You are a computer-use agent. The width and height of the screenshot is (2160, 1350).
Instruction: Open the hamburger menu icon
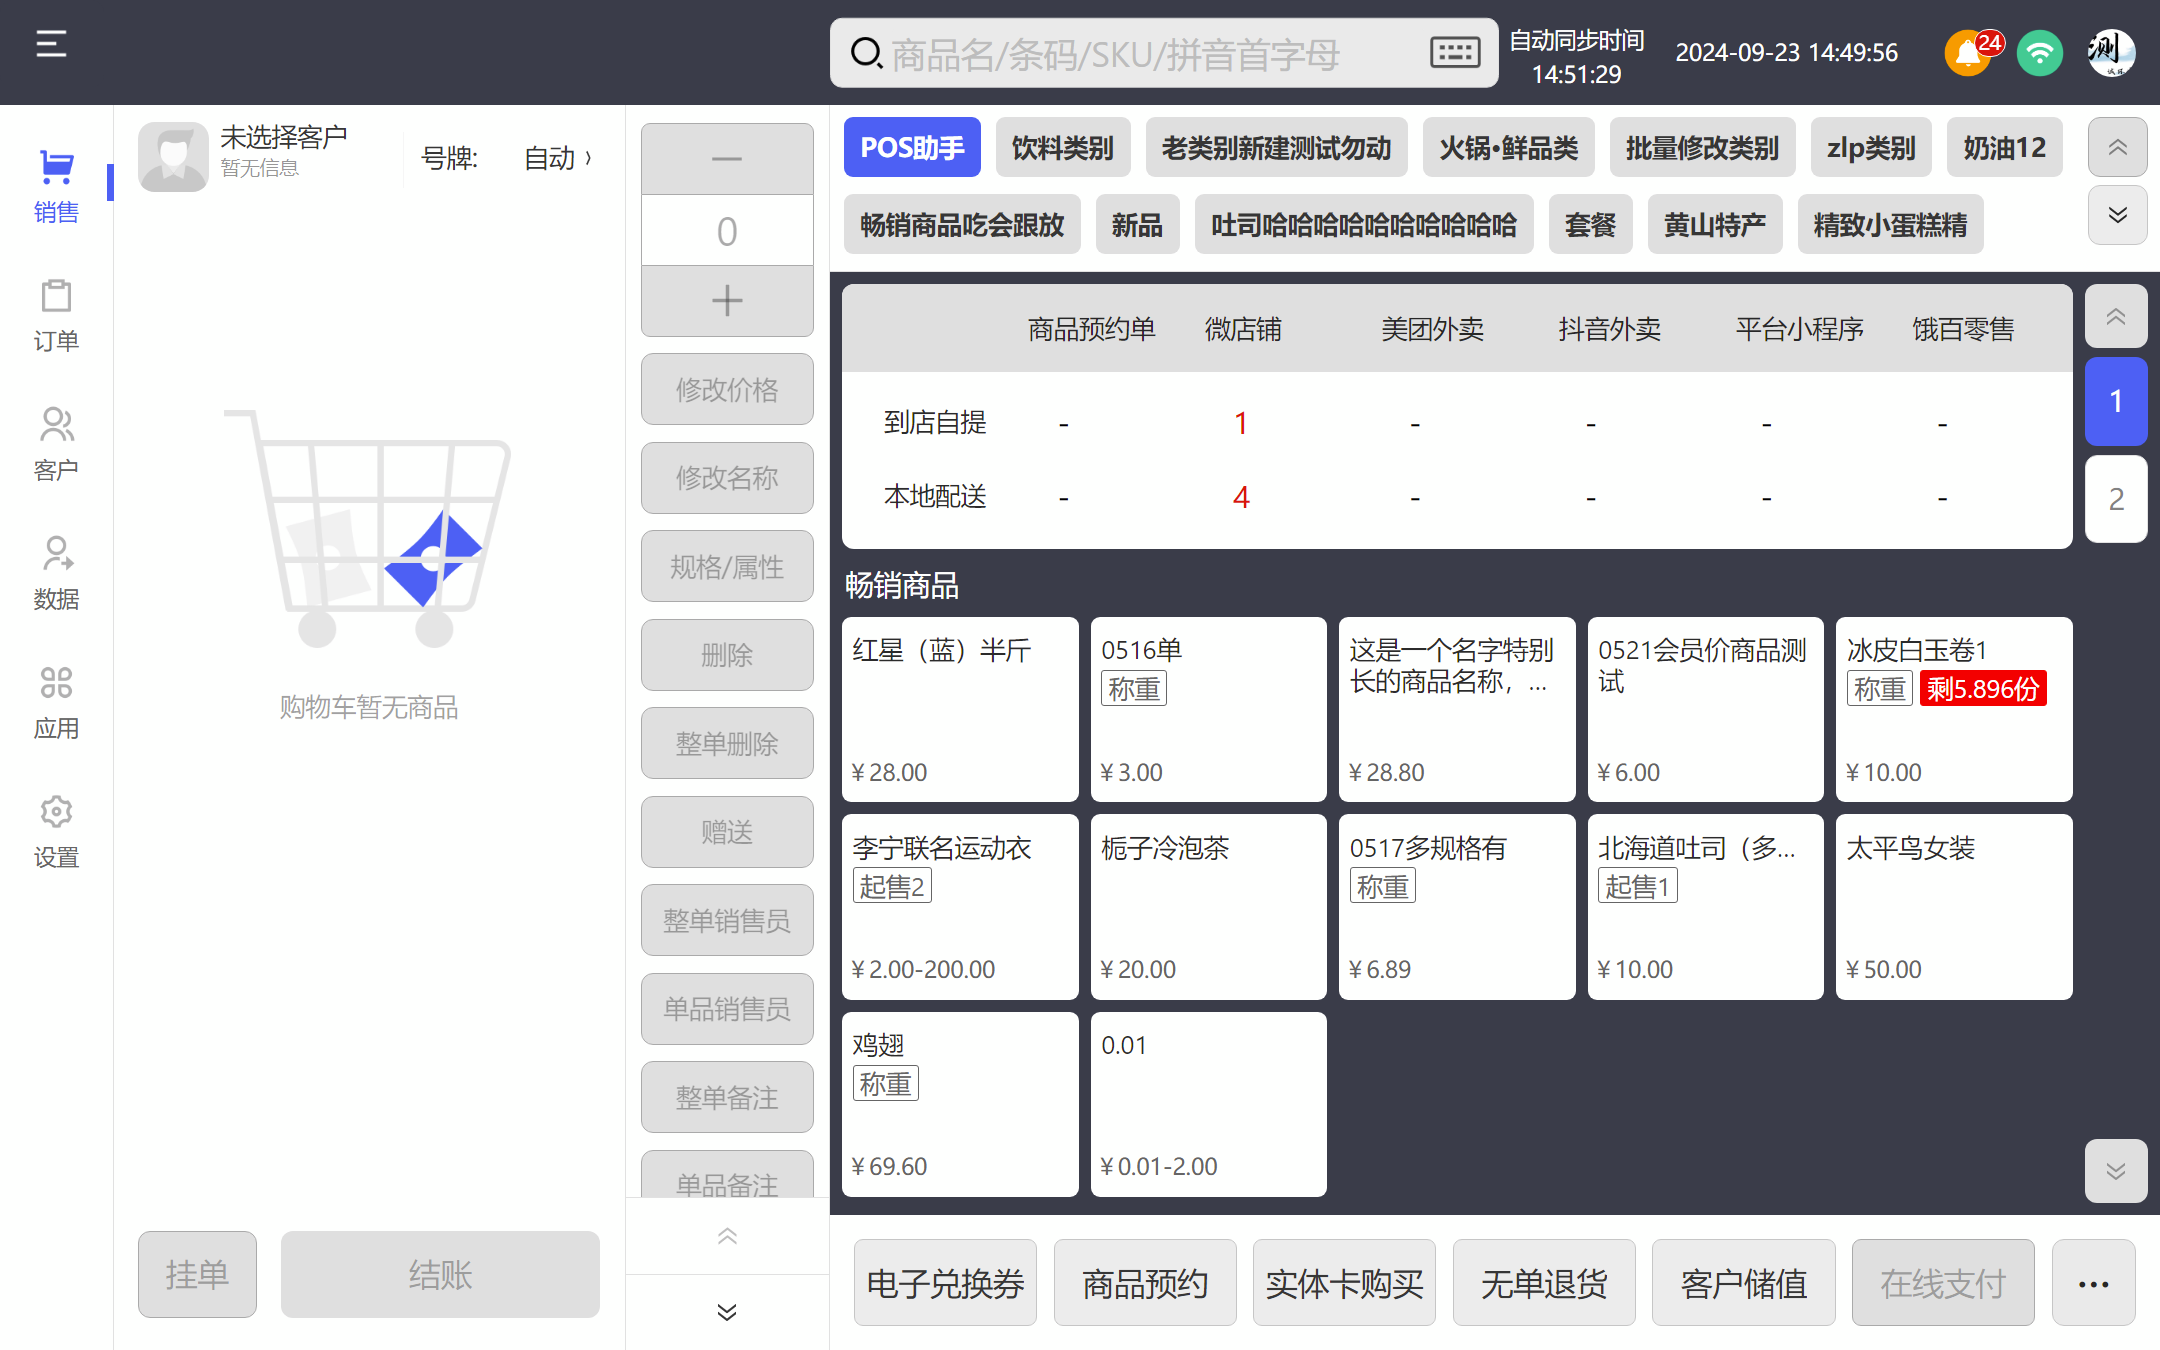[x=51, y=44]
